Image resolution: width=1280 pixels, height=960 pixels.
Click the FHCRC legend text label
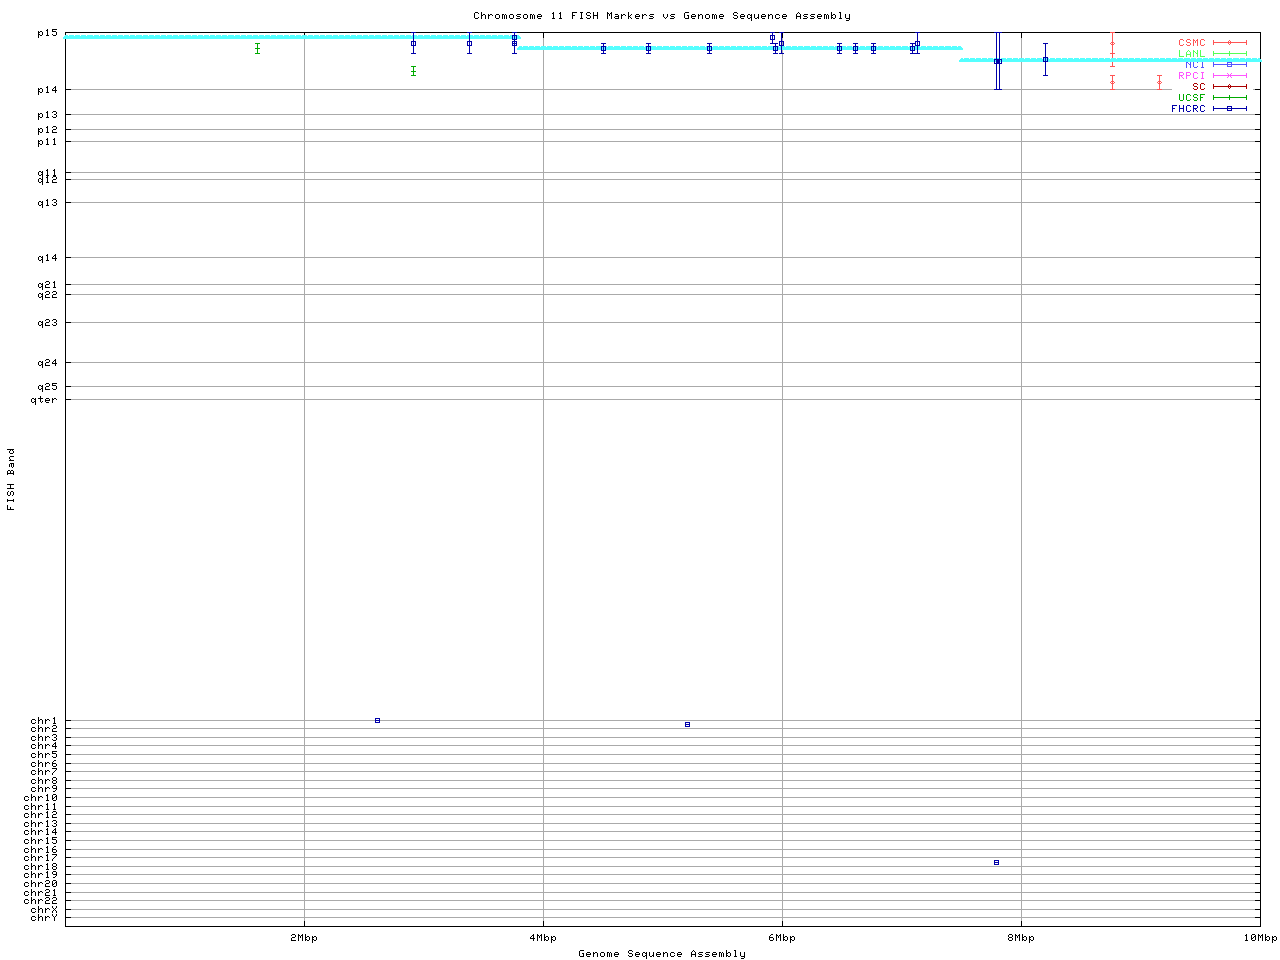click(1188, 109)
